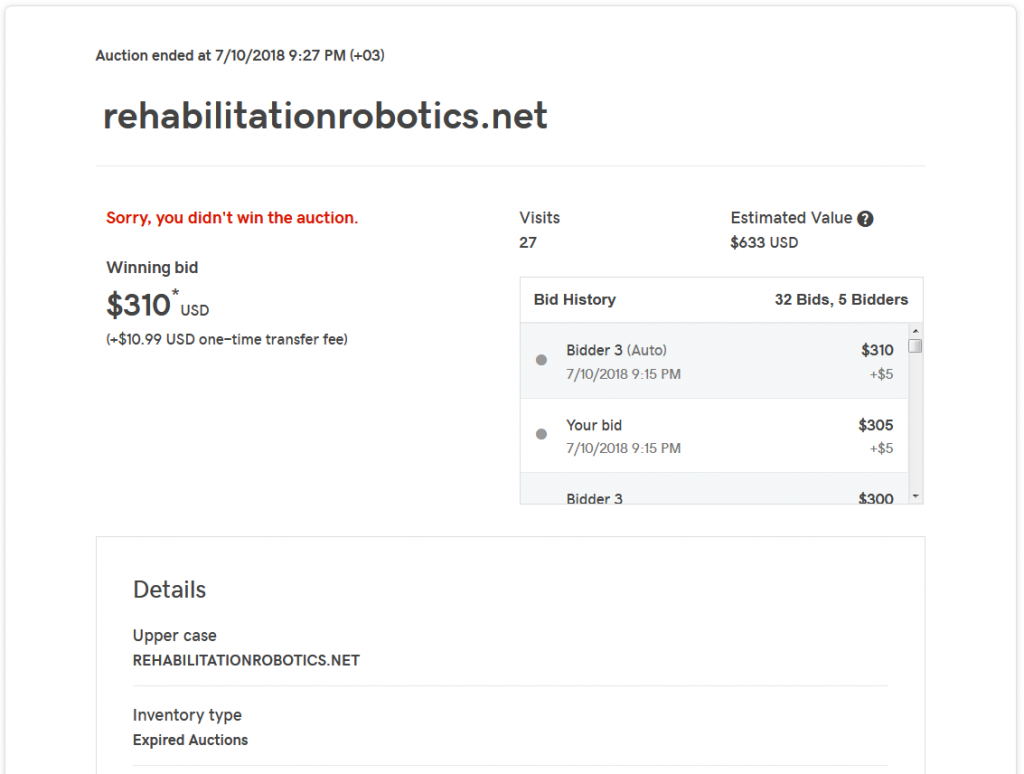Click the one-time transfer fee note
The image size is (1024, 774).
click(x=227, y=340)
